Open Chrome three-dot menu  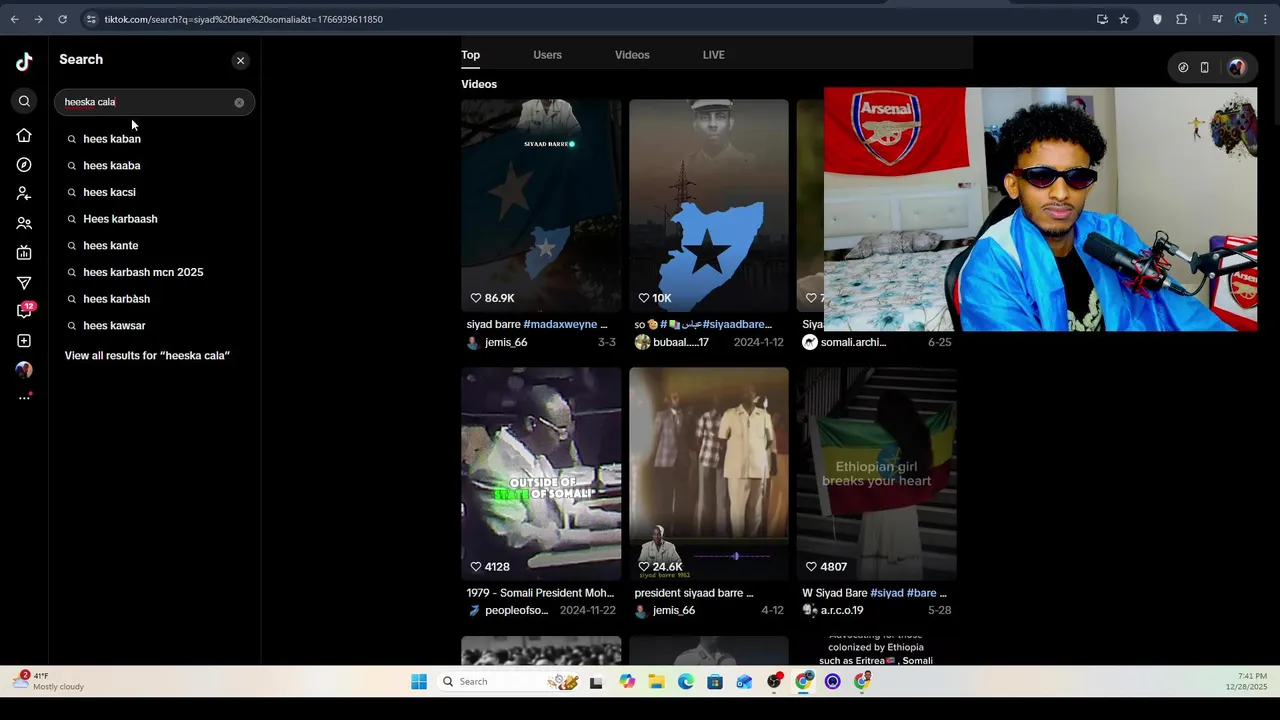1265,19
